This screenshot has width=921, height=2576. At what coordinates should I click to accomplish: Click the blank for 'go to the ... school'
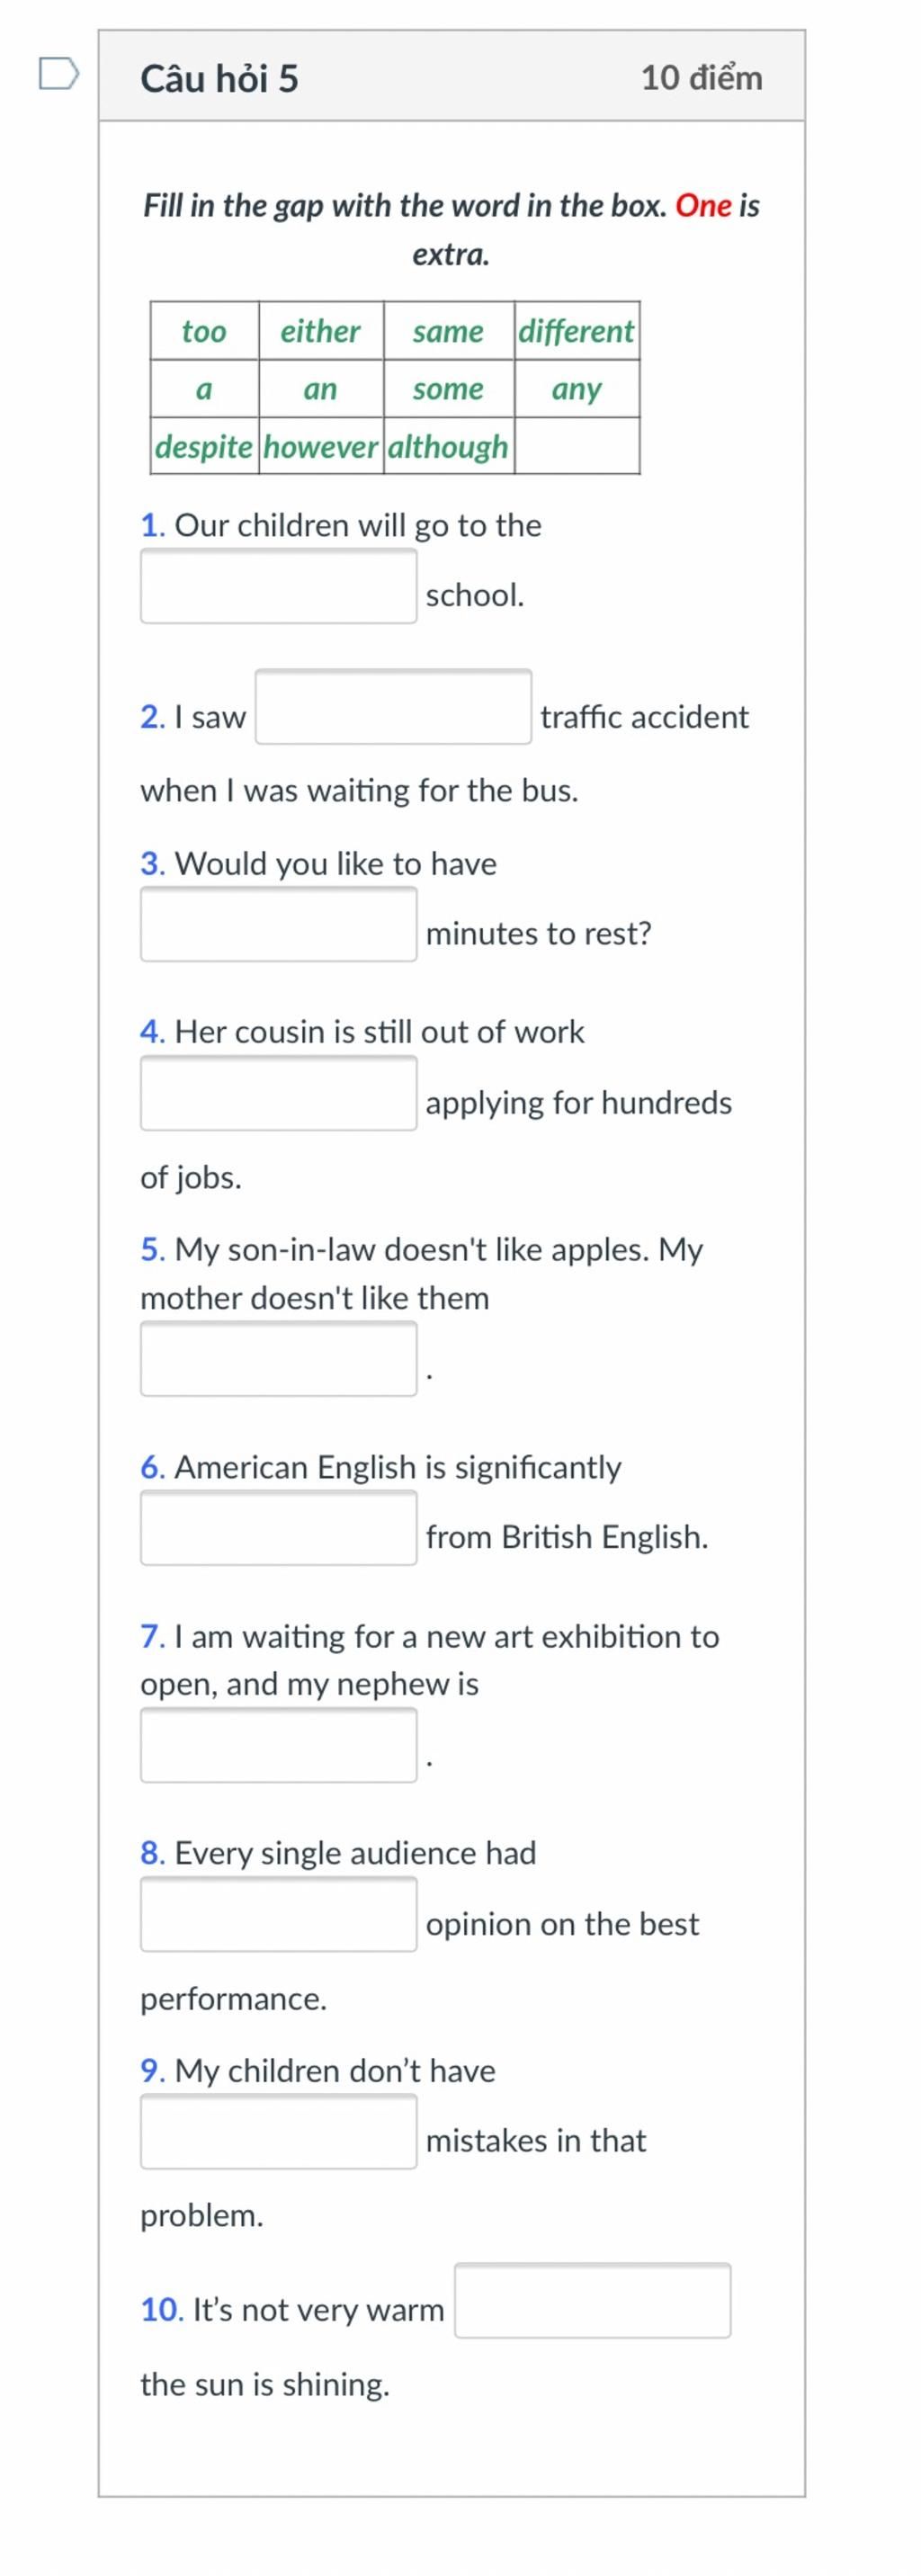pos(278,587)
